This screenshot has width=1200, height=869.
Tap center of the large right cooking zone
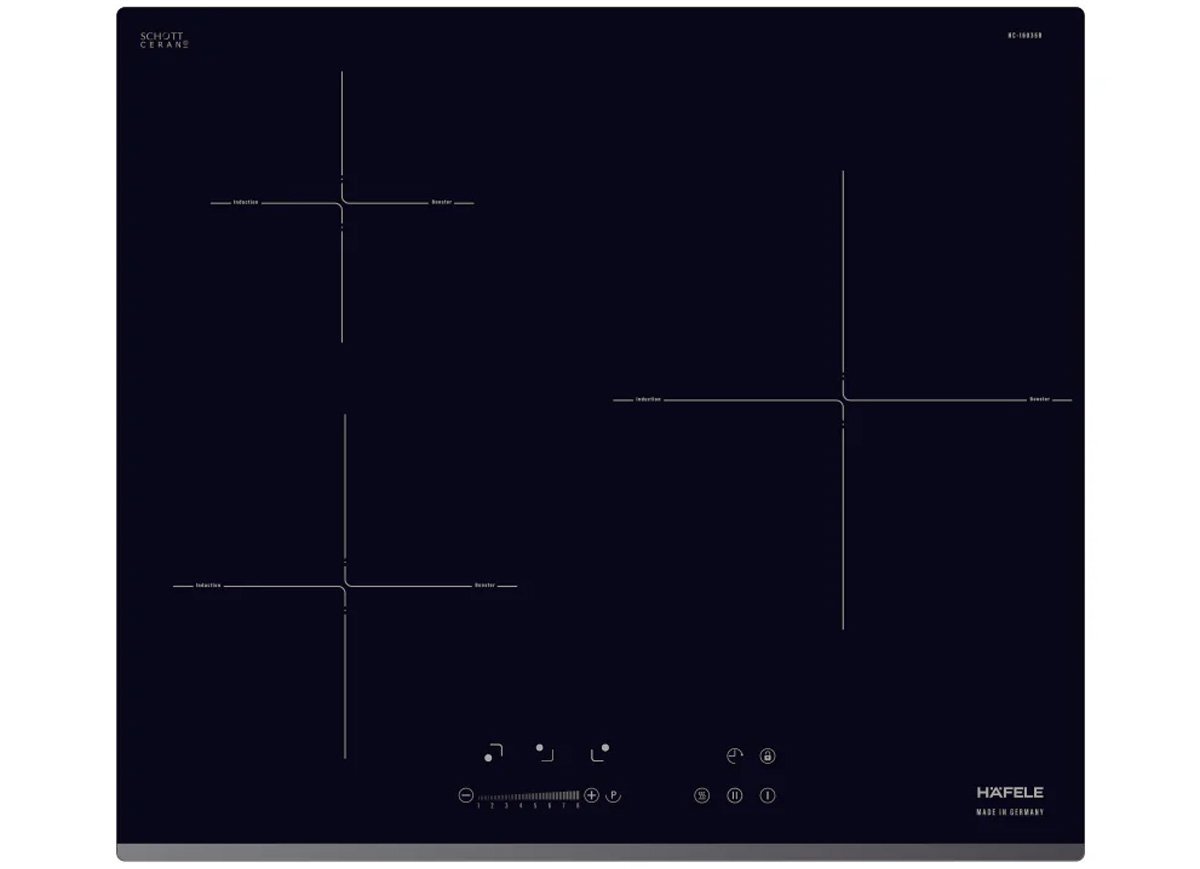point(843,400)
